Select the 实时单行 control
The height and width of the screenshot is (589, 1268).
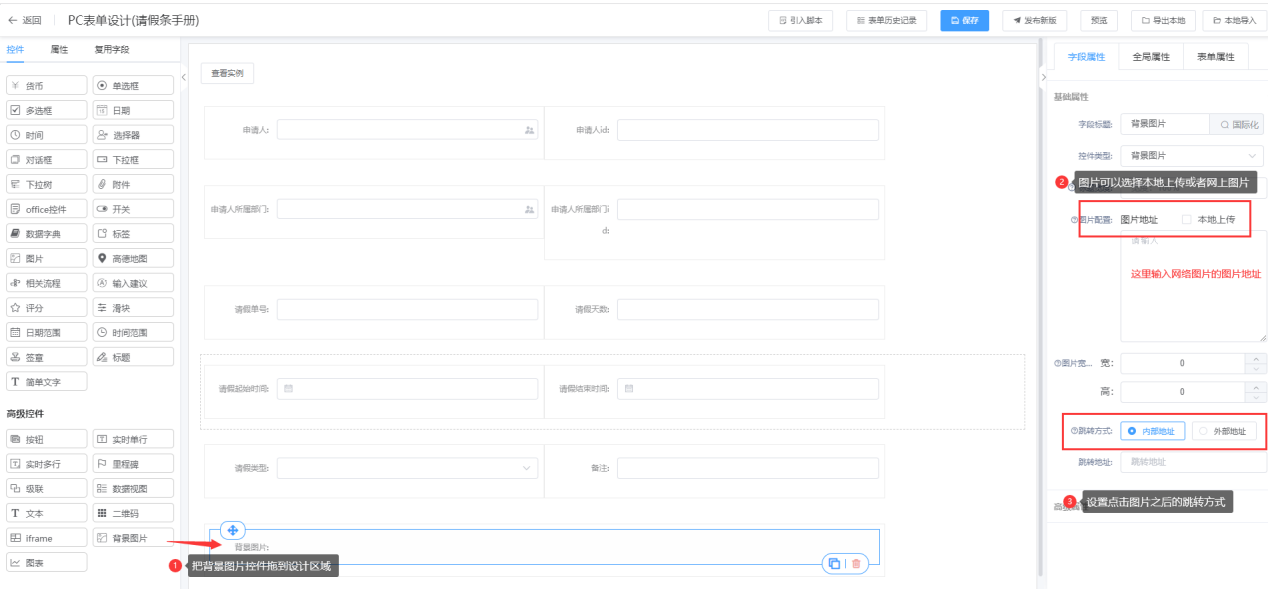coord(133,439)
